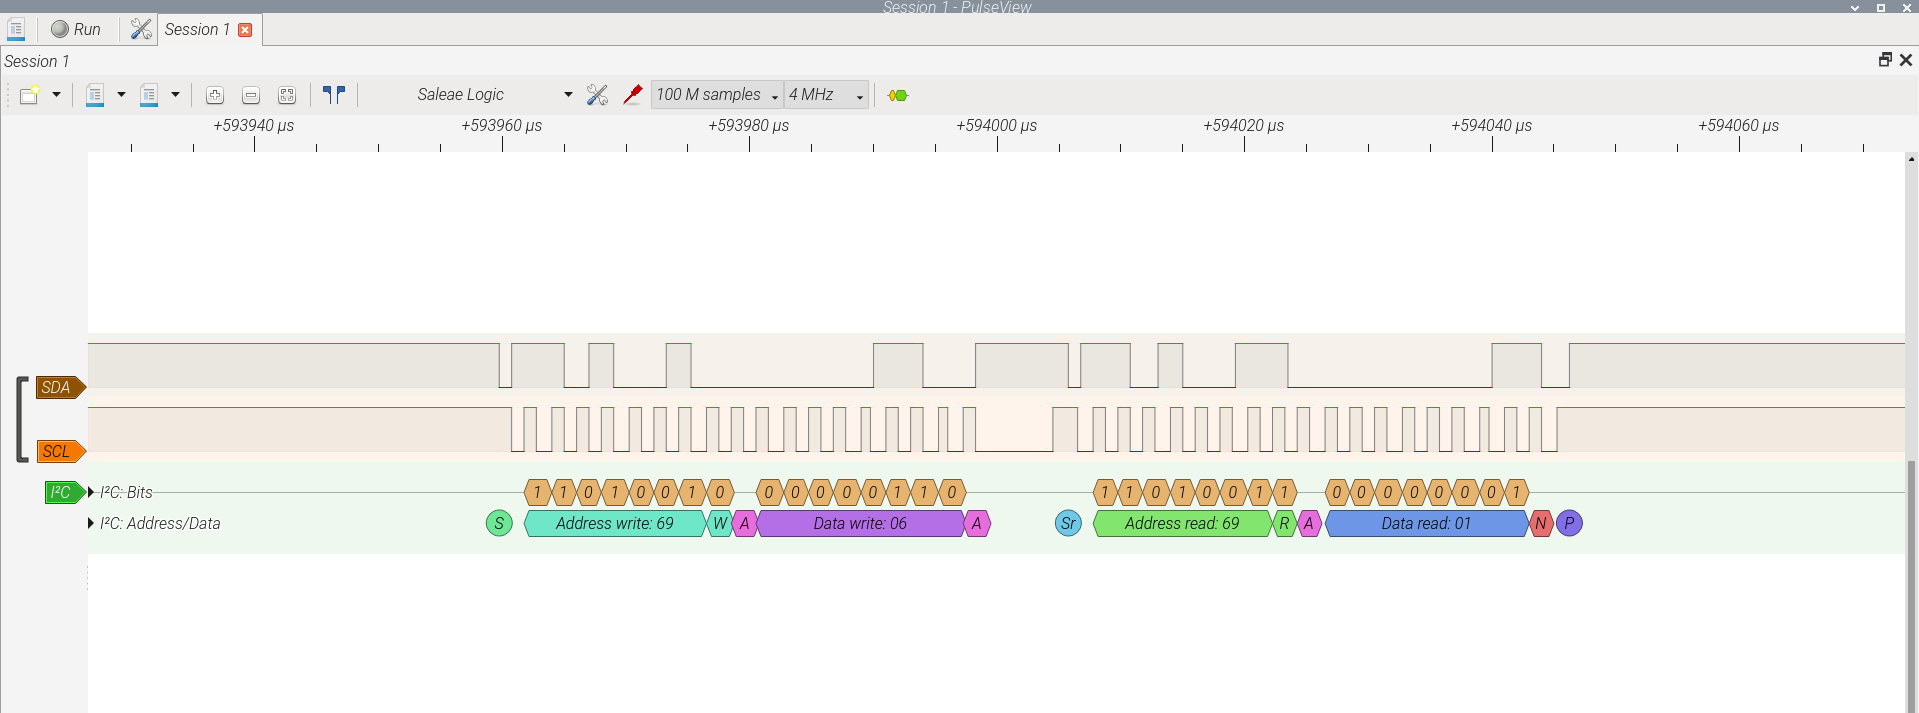Open the settings wrench icon beside Session 1 tab
The height and width of the screenshot is (713, 1919).
(x=141, y=29)
